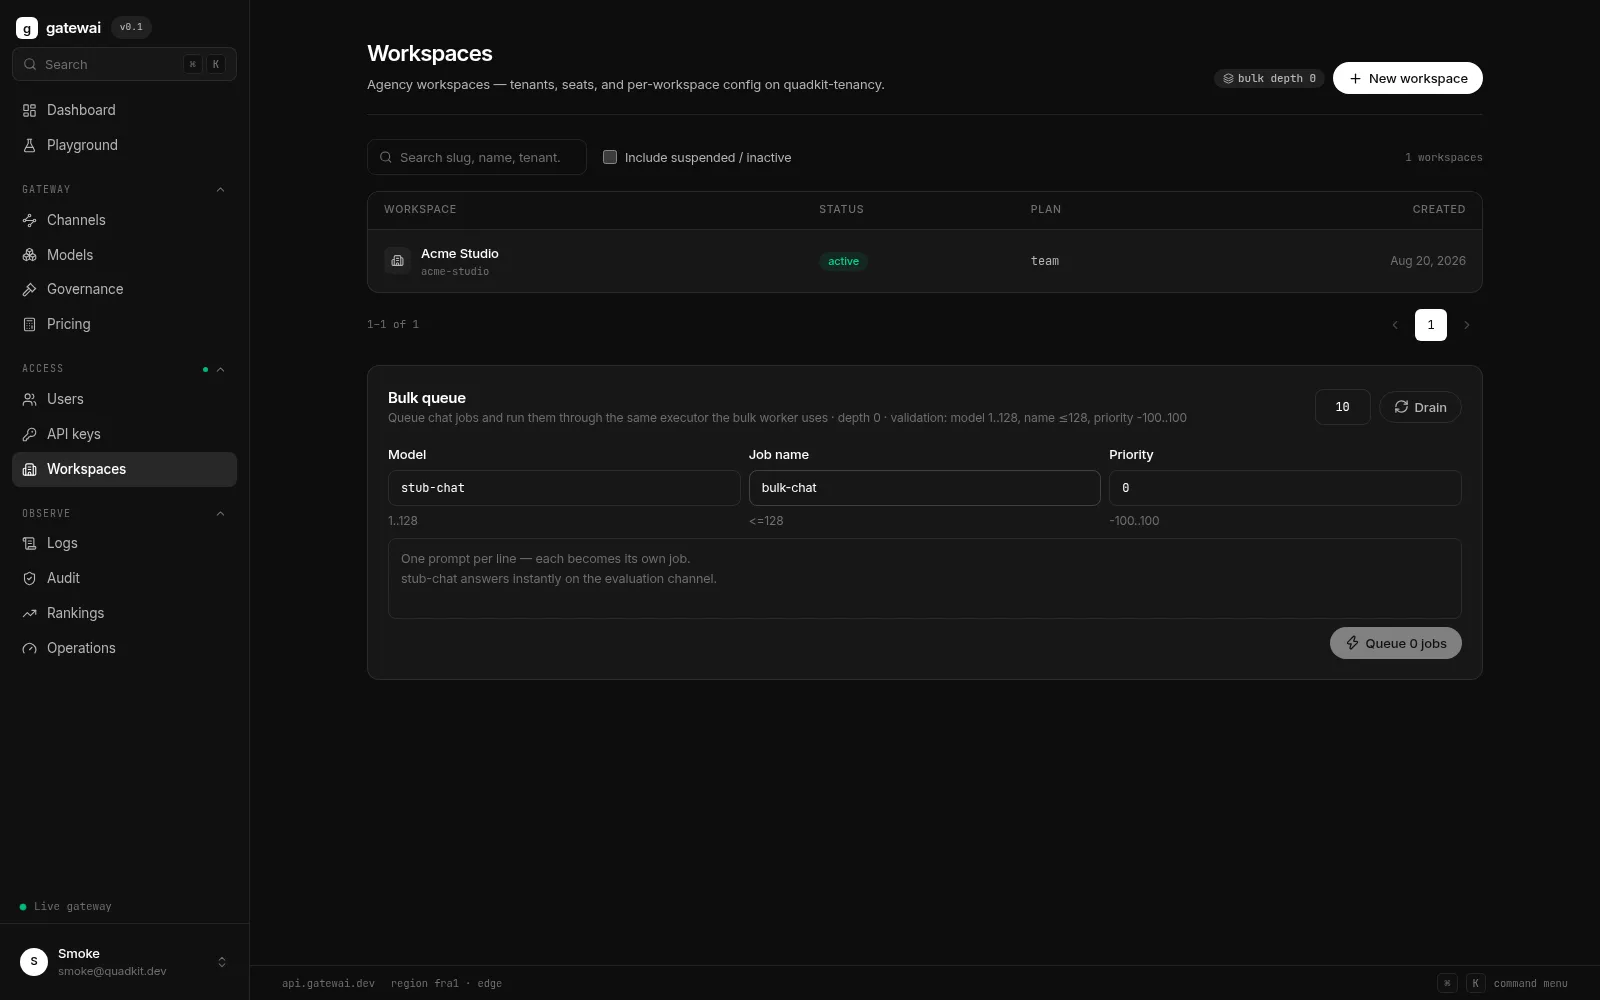Collapse the Access sidebar section
The image size is (1600, 1000).
pyautogui.click(x=220, y=369)
